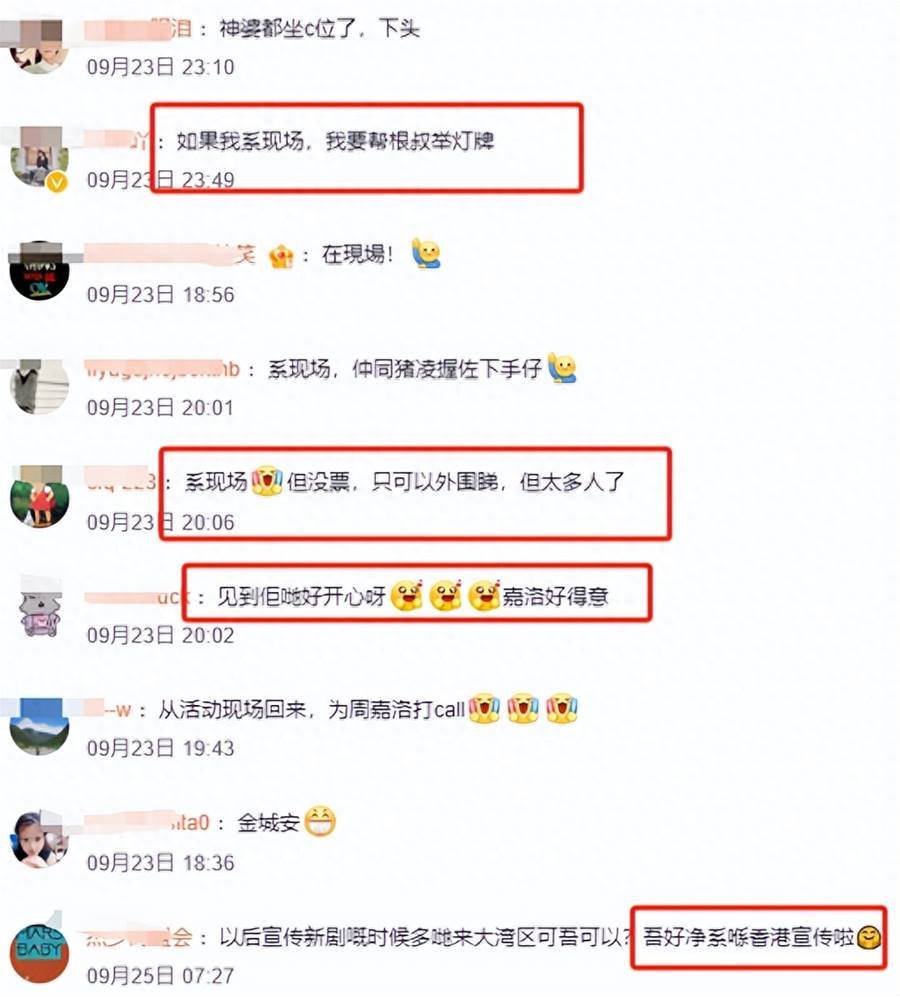Click the black hat avatar thumbnail
Viewport: 900px width, 997px height.
pos(39,270)
